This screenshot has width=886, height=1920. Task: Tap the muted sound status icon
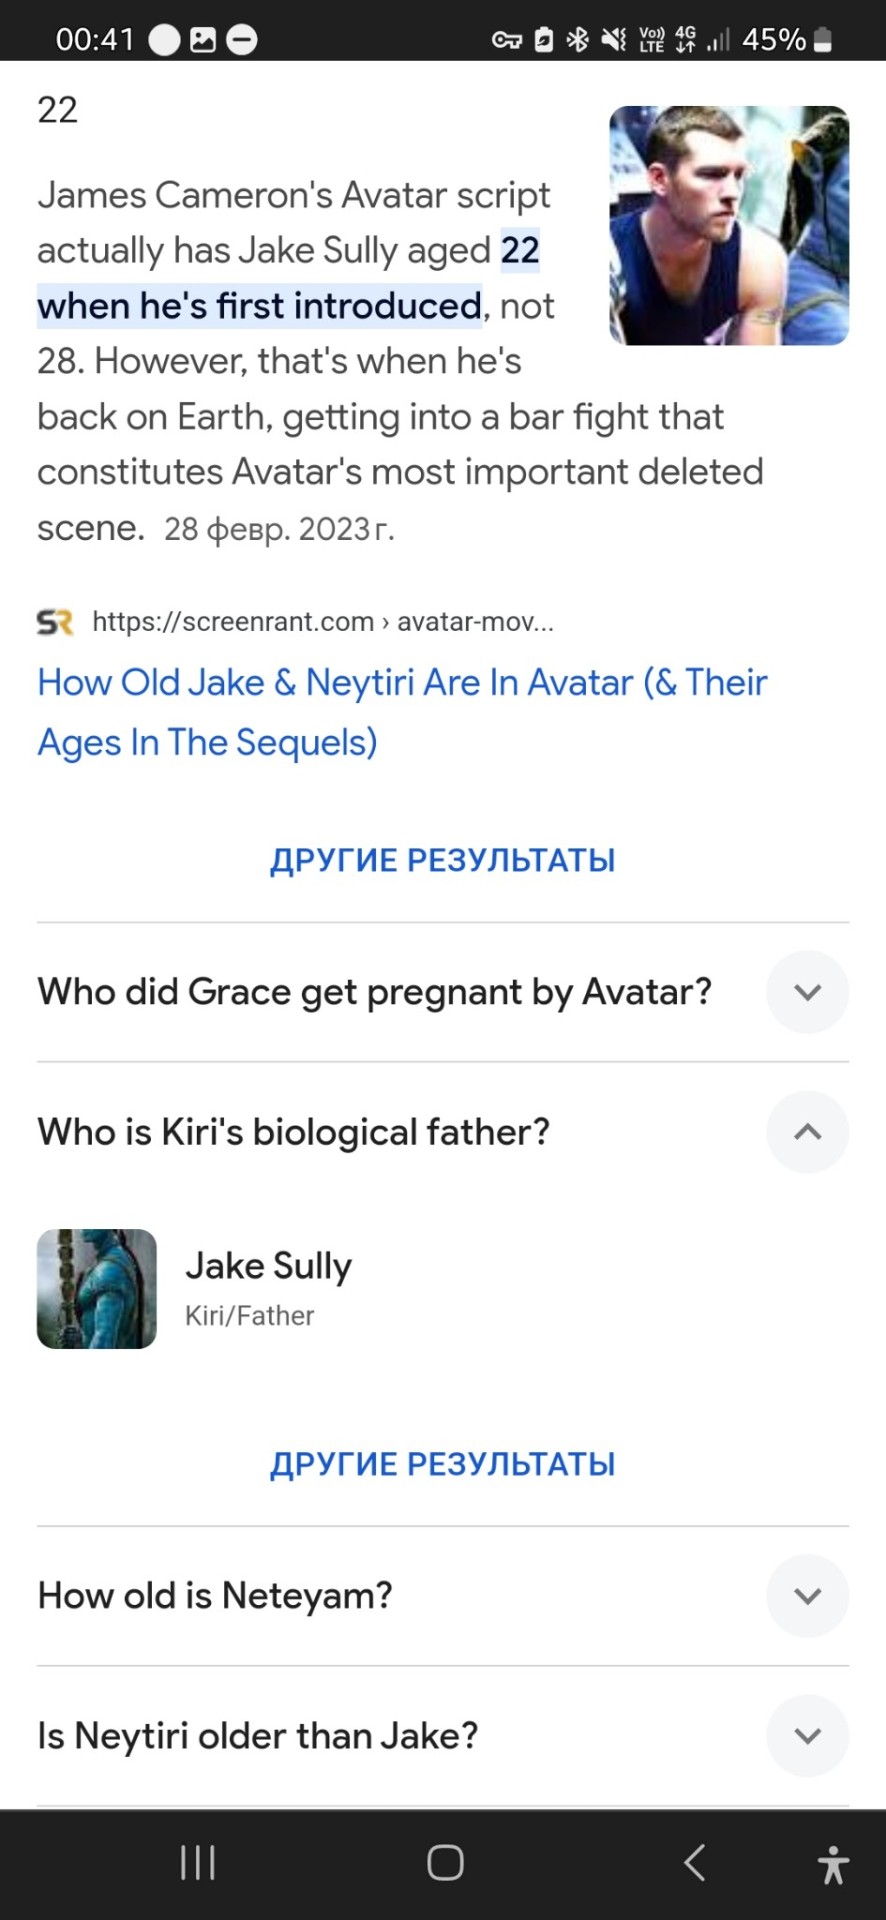click(x=613, y=40)
